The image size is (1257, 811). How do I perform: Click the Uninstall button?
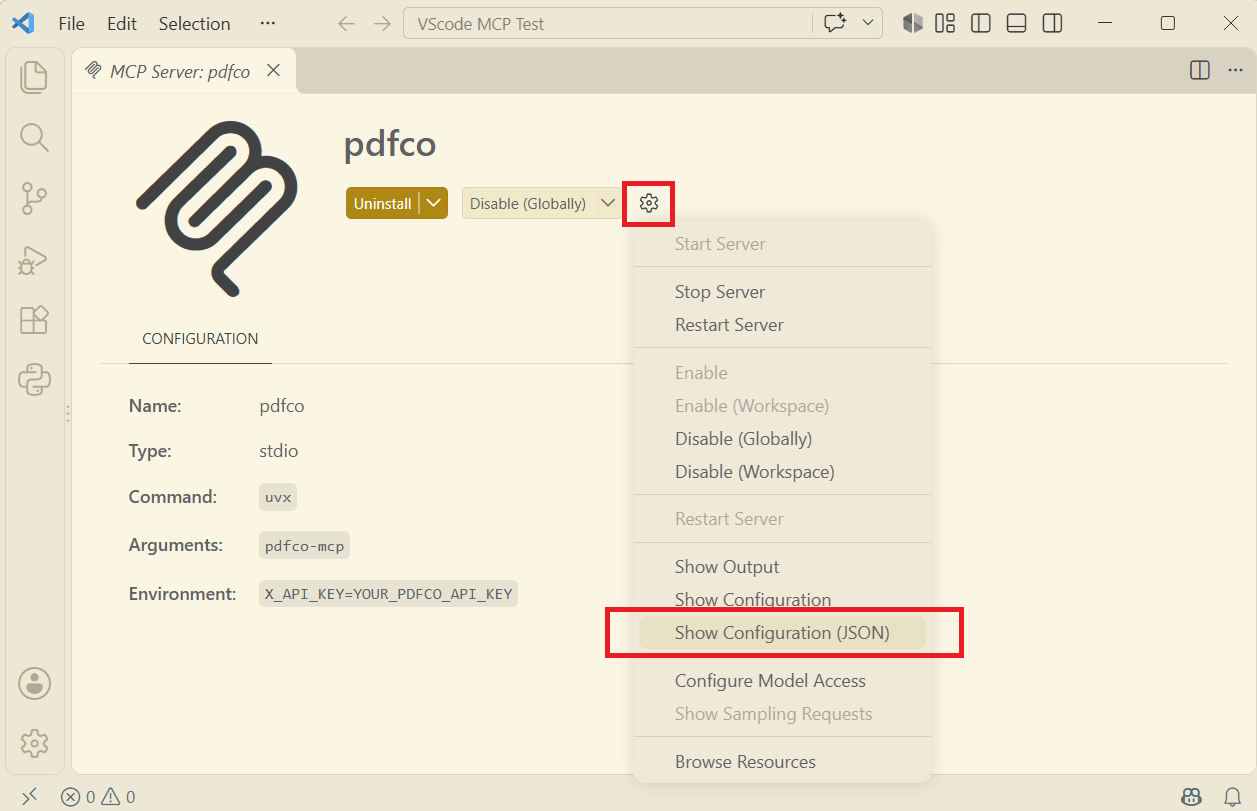point(383,203)
